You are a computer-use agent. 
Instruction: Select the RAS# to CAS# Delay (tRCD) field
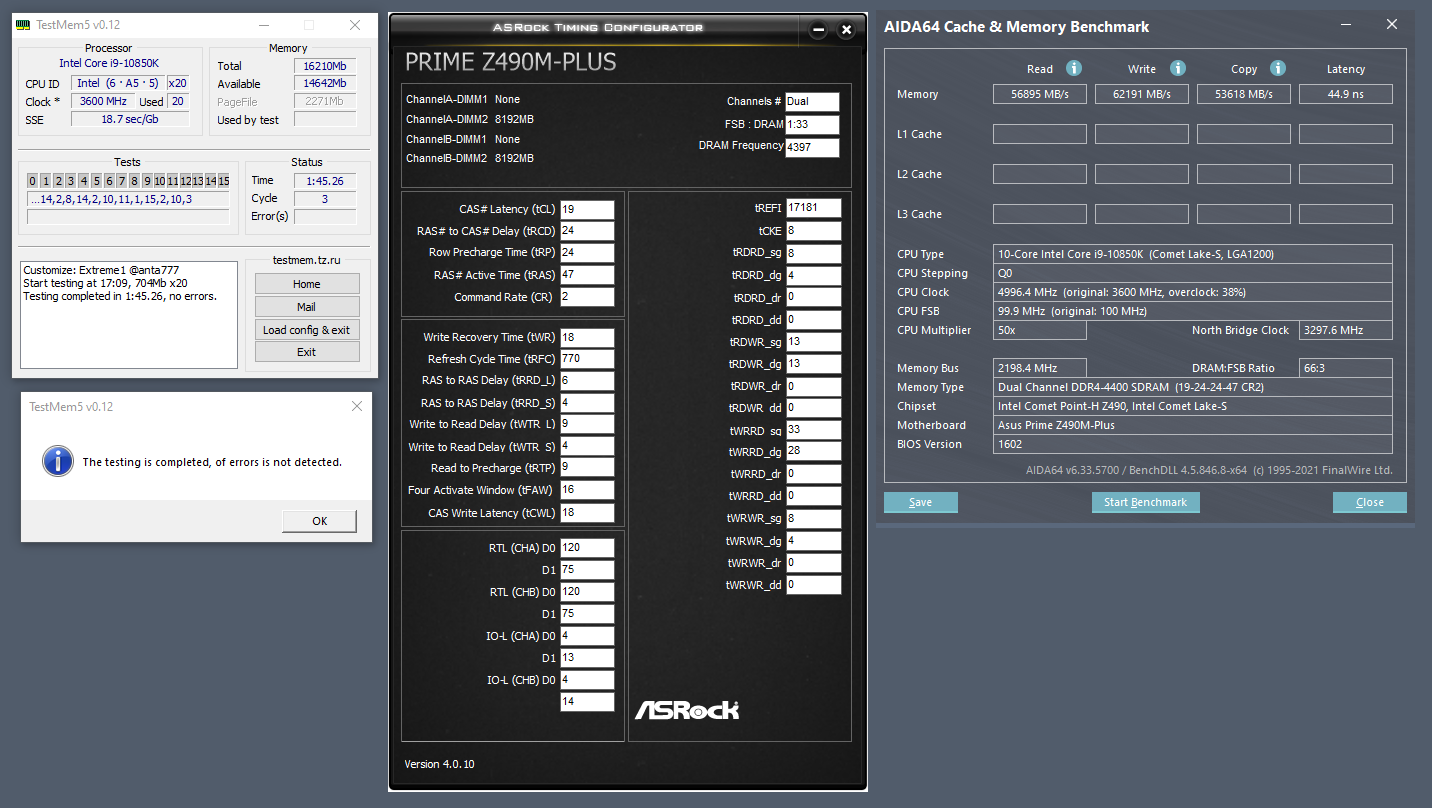tap(587, 231)
